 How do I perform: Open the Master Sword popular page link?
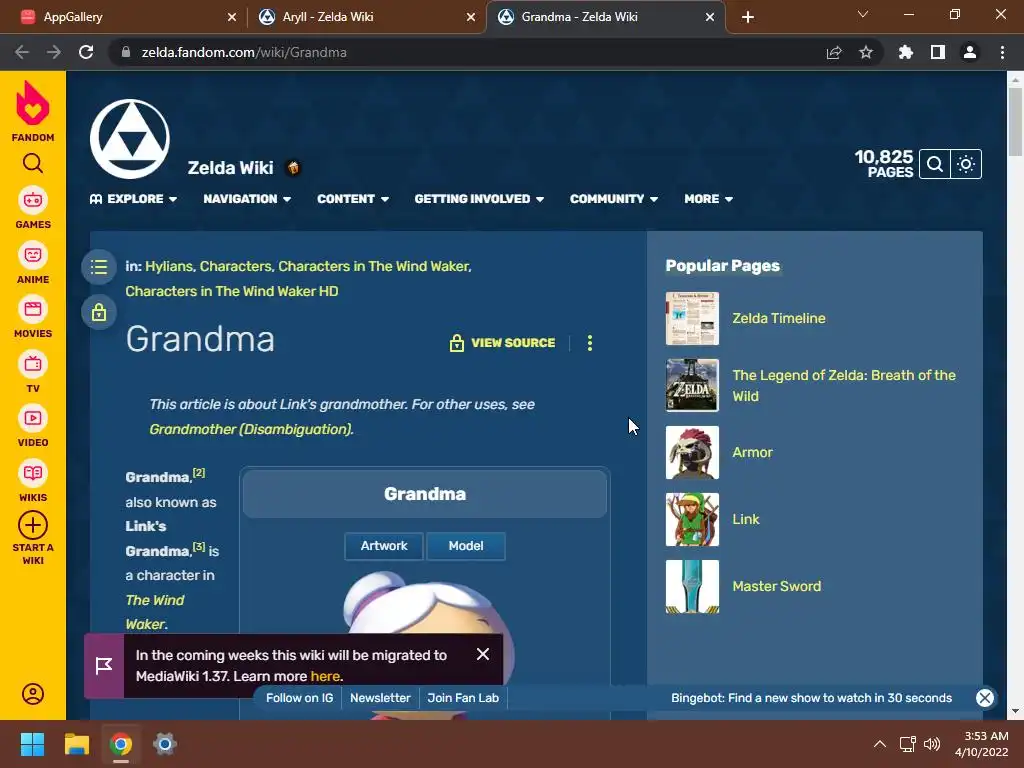(x=776, y=586)
